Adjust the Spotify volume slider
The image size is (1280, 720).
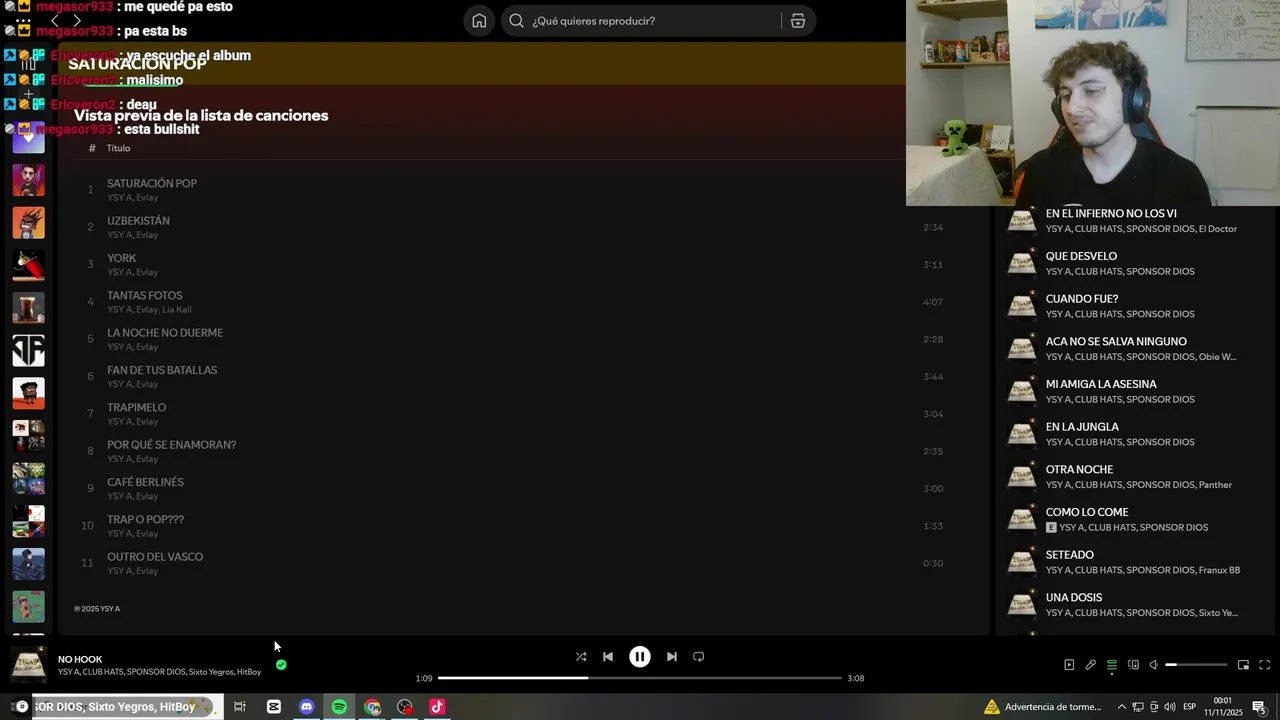click(1196, 665)
